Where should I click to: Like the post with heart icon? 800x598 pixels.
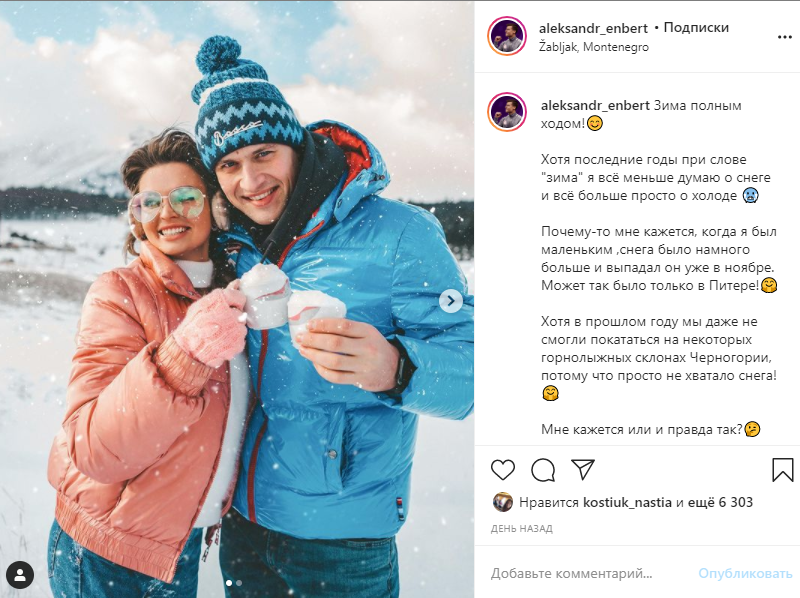point(503,469)
